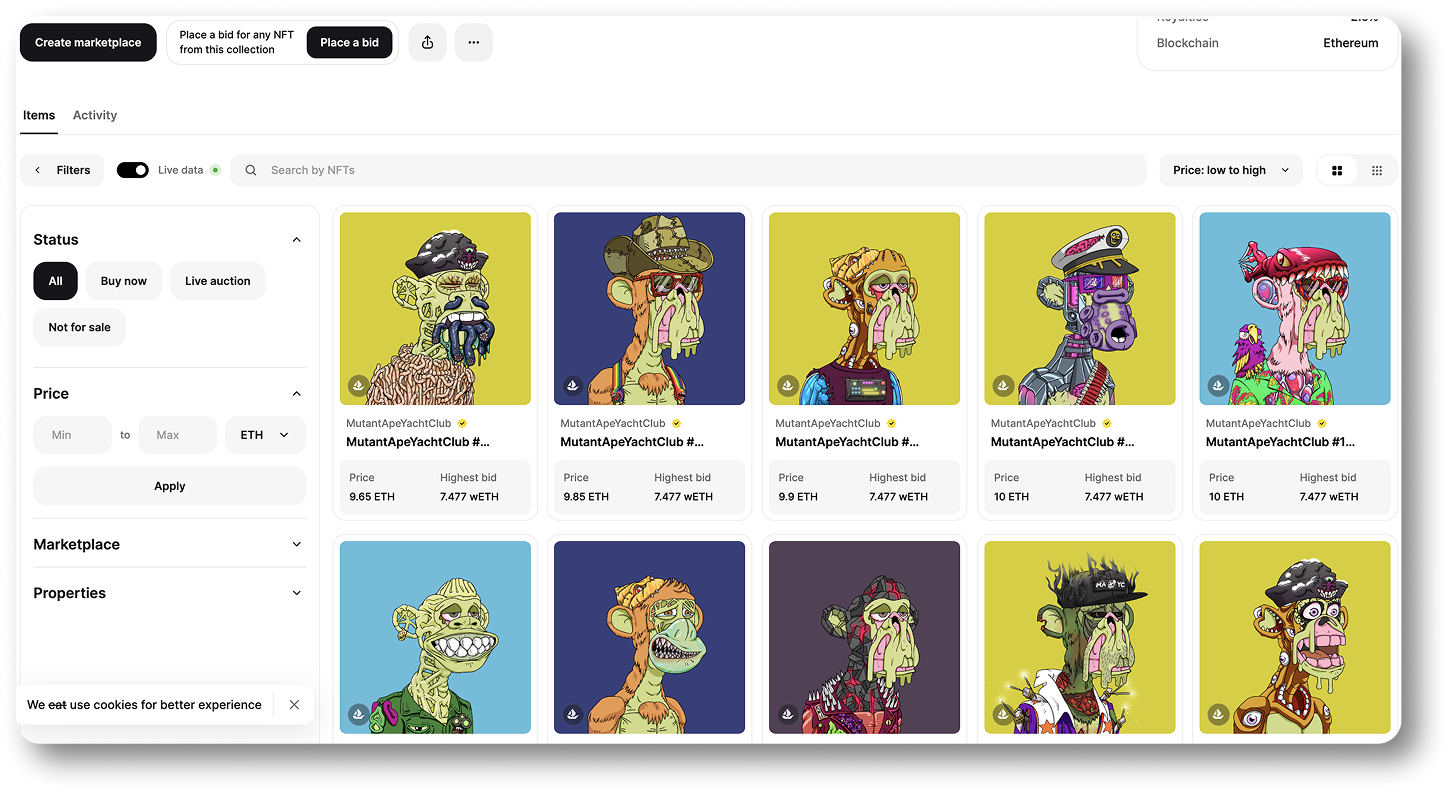Click the 9.85 ETH price value
The image size is (1450, 792).
pyautogui.click(x=586, y=496)
